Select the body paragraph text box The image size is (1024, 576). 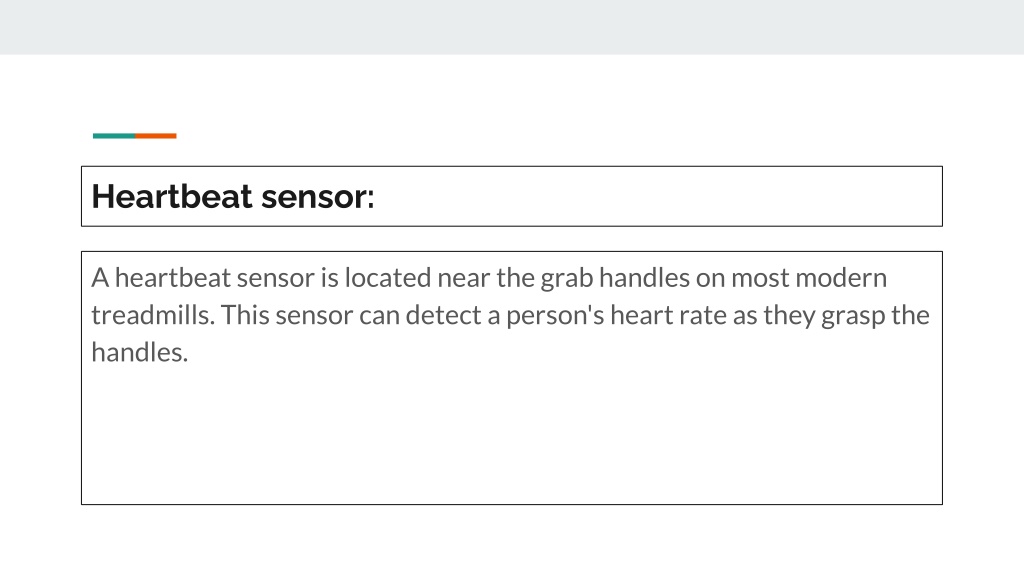511,377
